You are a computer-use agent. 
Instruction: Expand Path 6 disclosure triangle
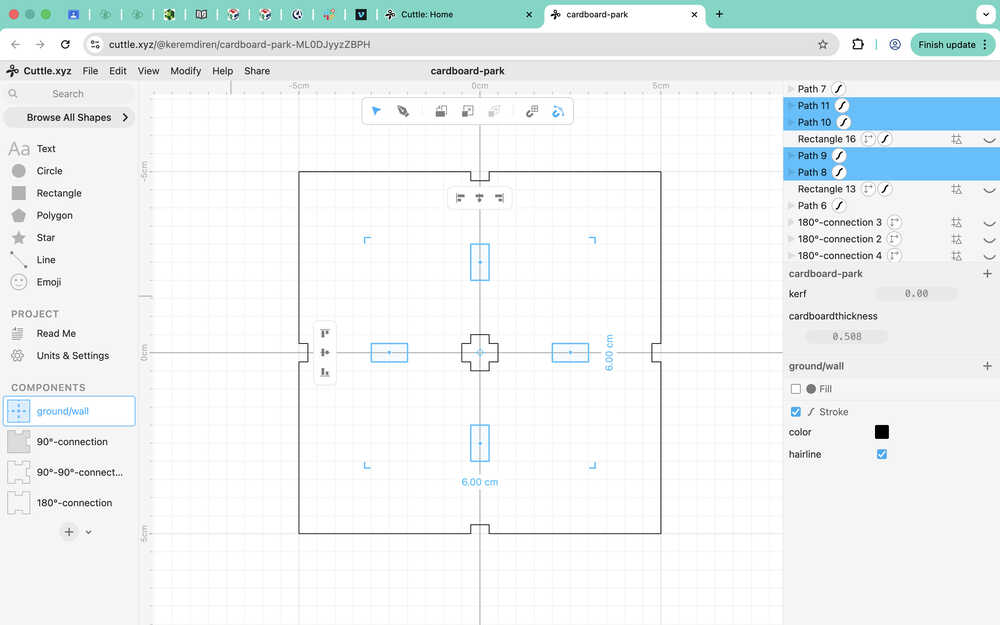[791, 206]
